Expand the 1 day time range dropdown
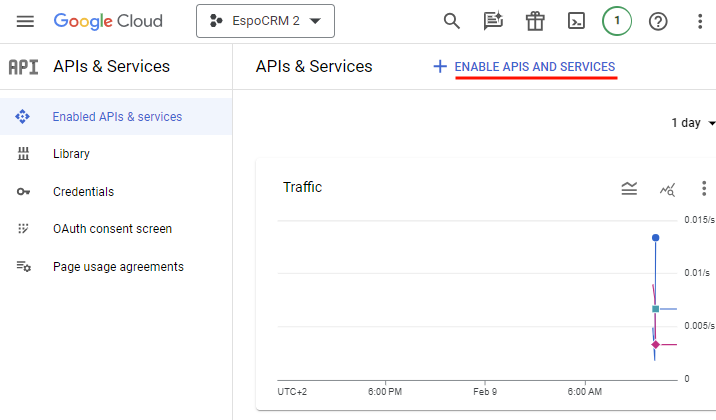Image resolution: width=716 pixels, height=420 pixels. pos(693,123)
